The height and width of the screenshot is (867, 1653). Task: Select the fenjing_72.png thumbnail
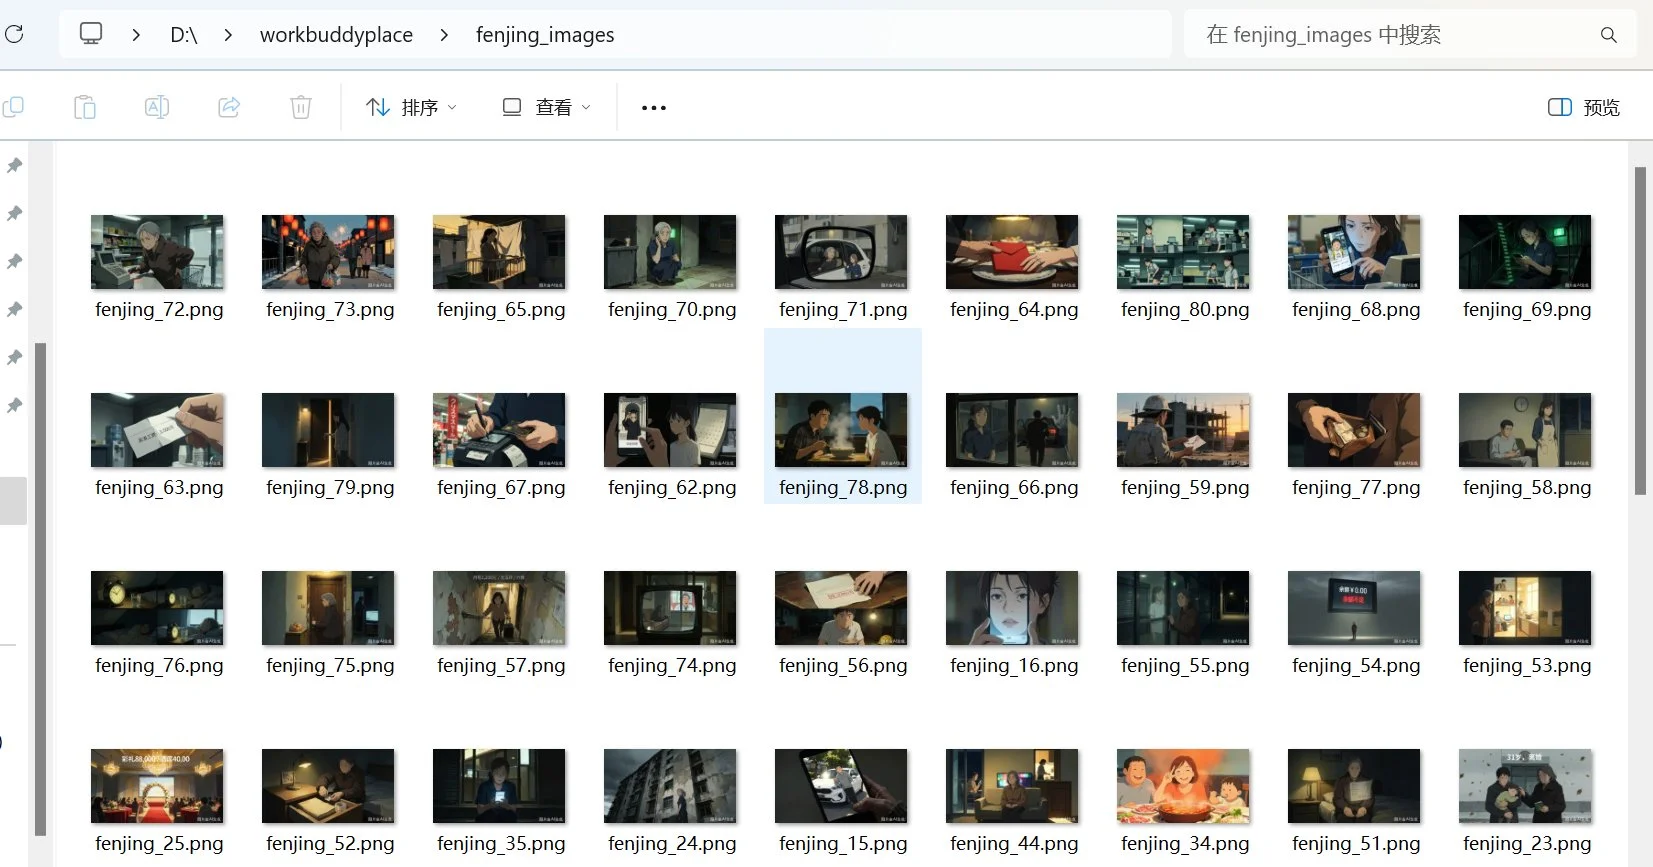click(158, 252)
